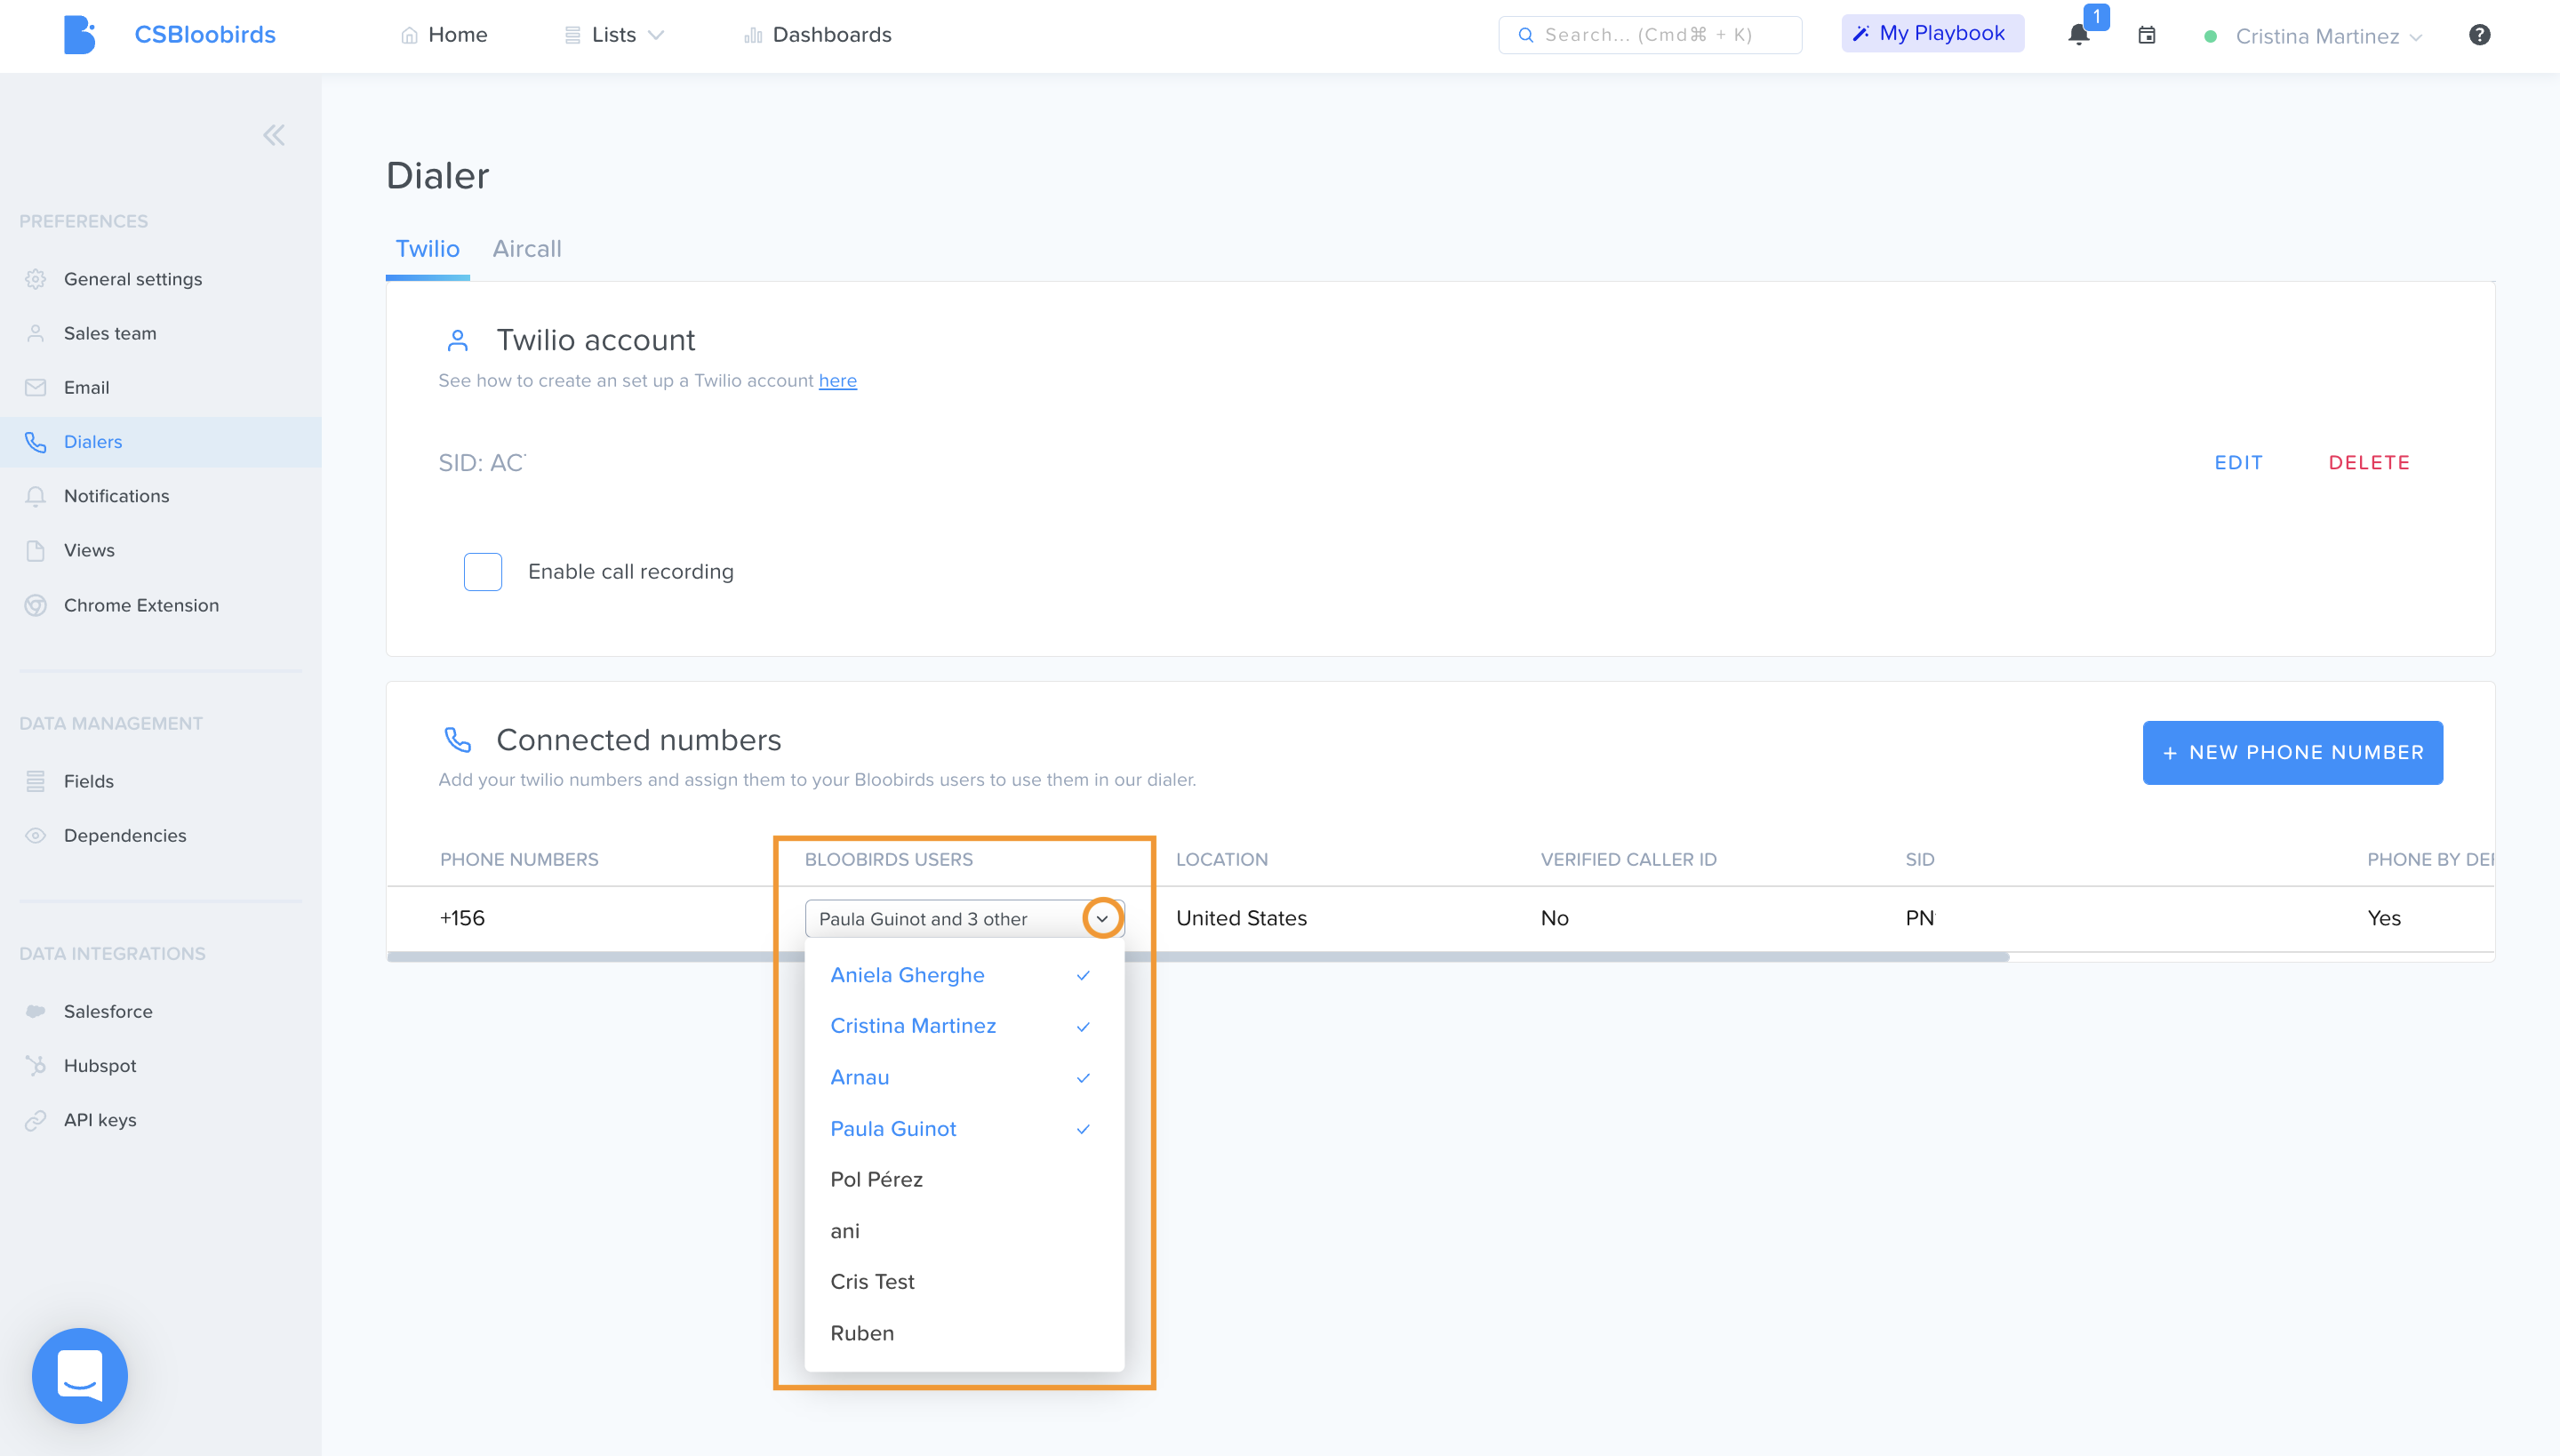Select Ruben in user dropdown
The image size is (2560, 1456).
(x=964, y=1333)
